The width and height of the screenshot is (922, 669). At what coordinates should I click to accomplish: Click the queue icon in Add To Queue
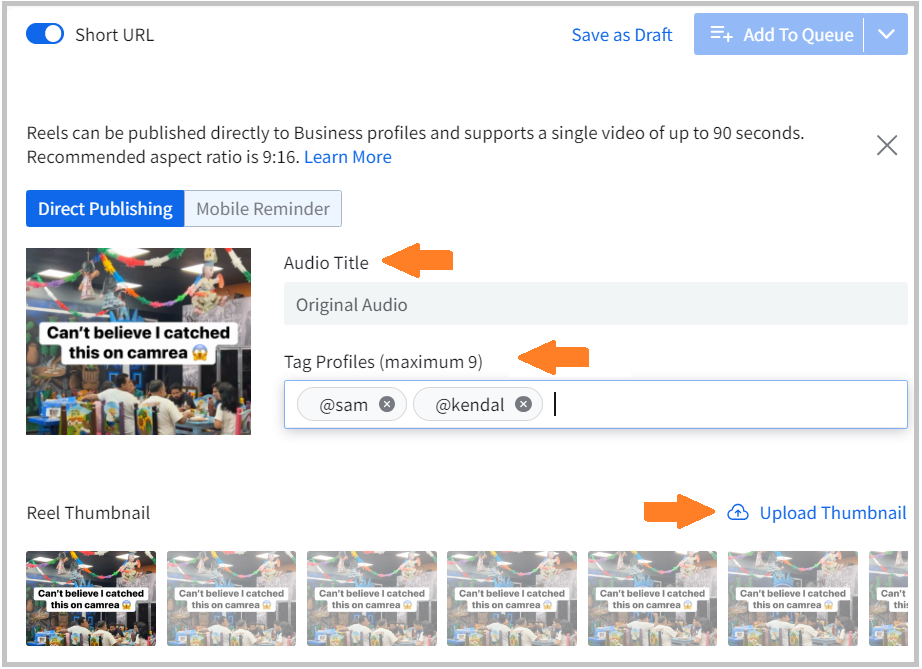click(721, 35)
